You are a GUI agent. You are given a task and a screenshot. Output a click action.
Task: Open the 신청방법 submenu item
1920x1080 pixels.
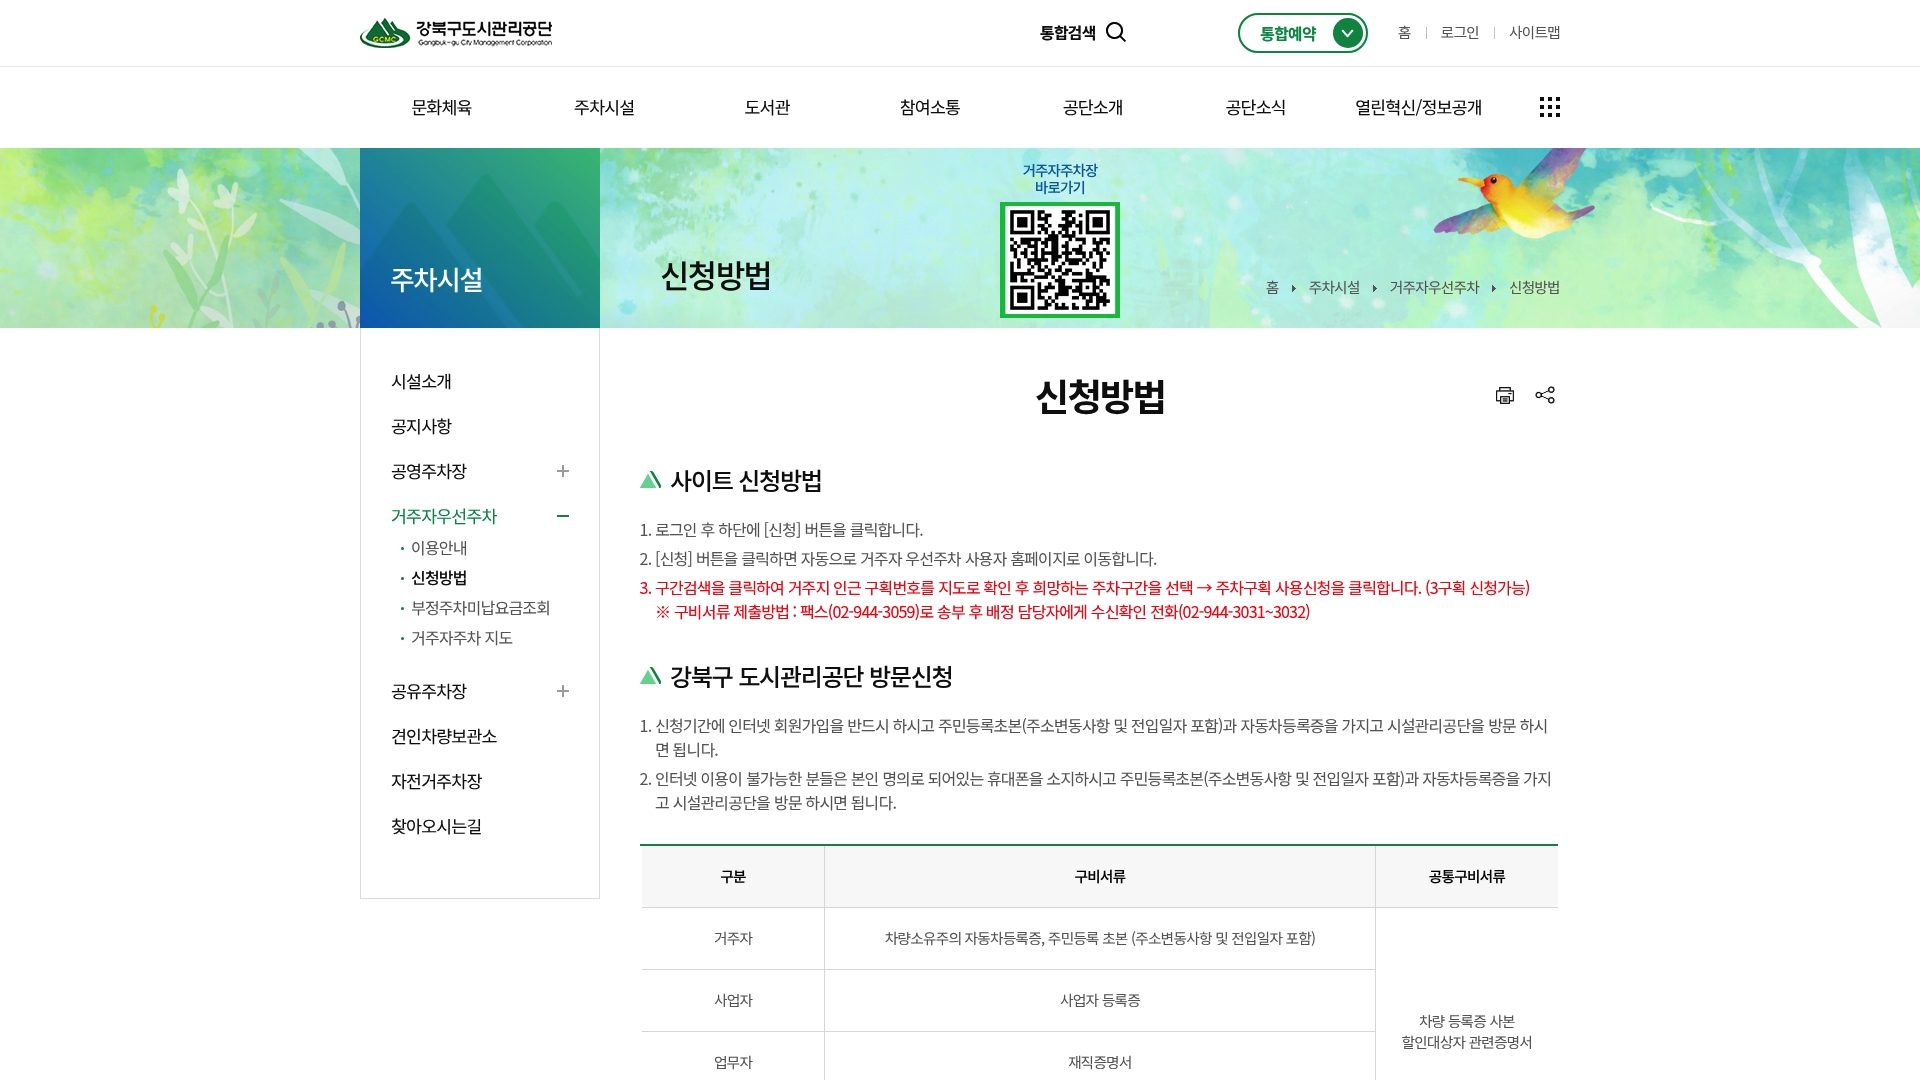click(439, 578)
